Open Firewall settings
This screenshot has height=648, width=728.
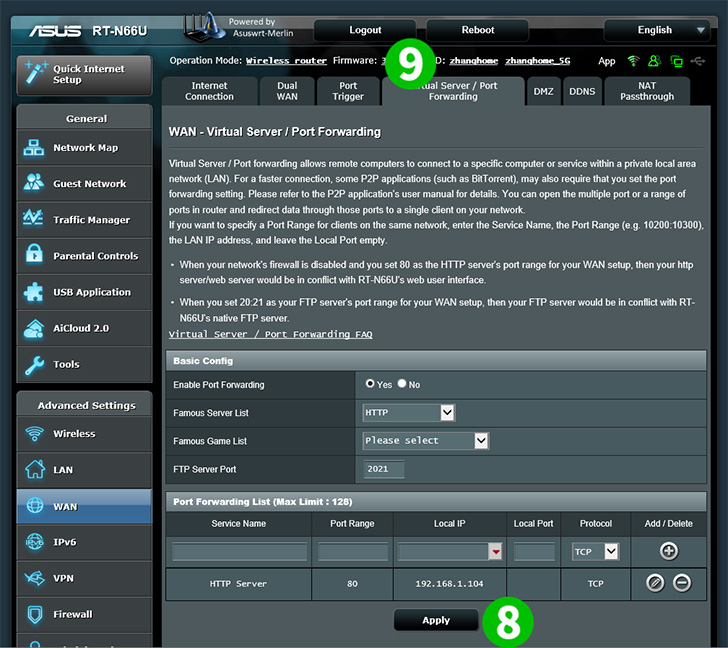[x=84, y=615]
